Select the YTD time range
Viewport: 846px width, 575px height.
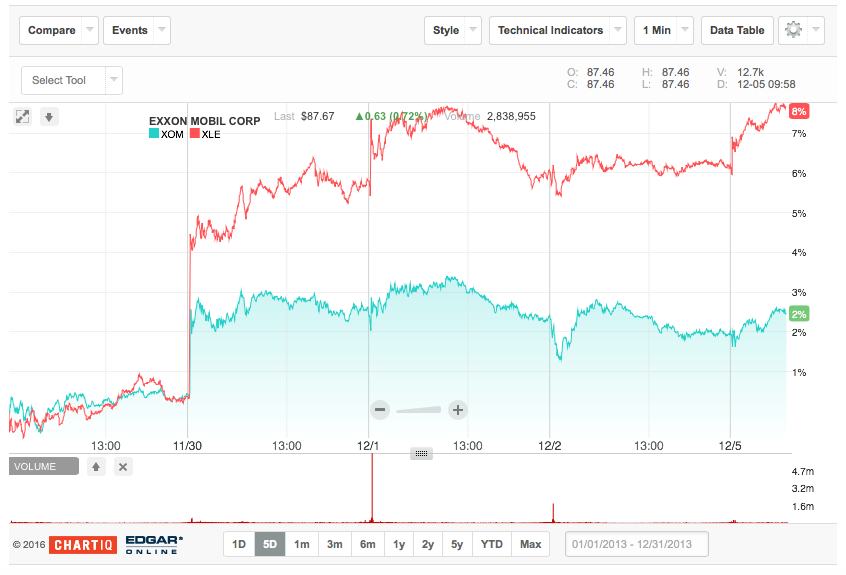pyautogui.click(x=492, y=544)
